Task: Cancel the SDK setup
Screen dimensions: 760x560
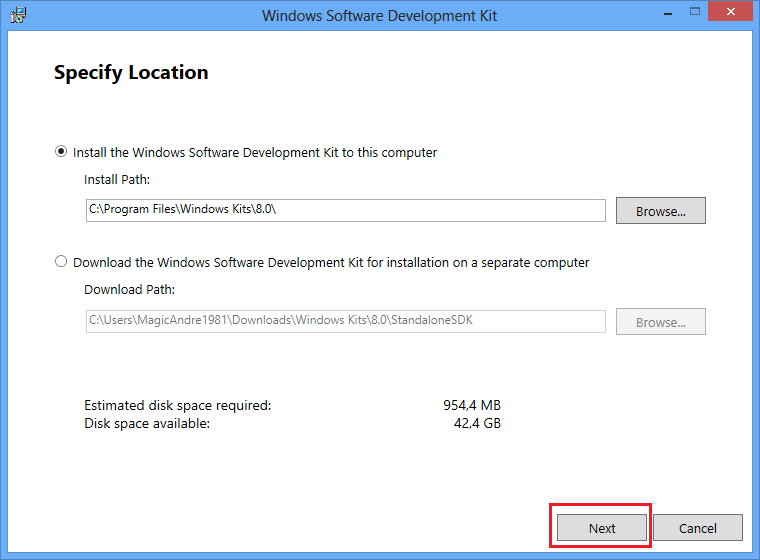Action: [697, 528]
